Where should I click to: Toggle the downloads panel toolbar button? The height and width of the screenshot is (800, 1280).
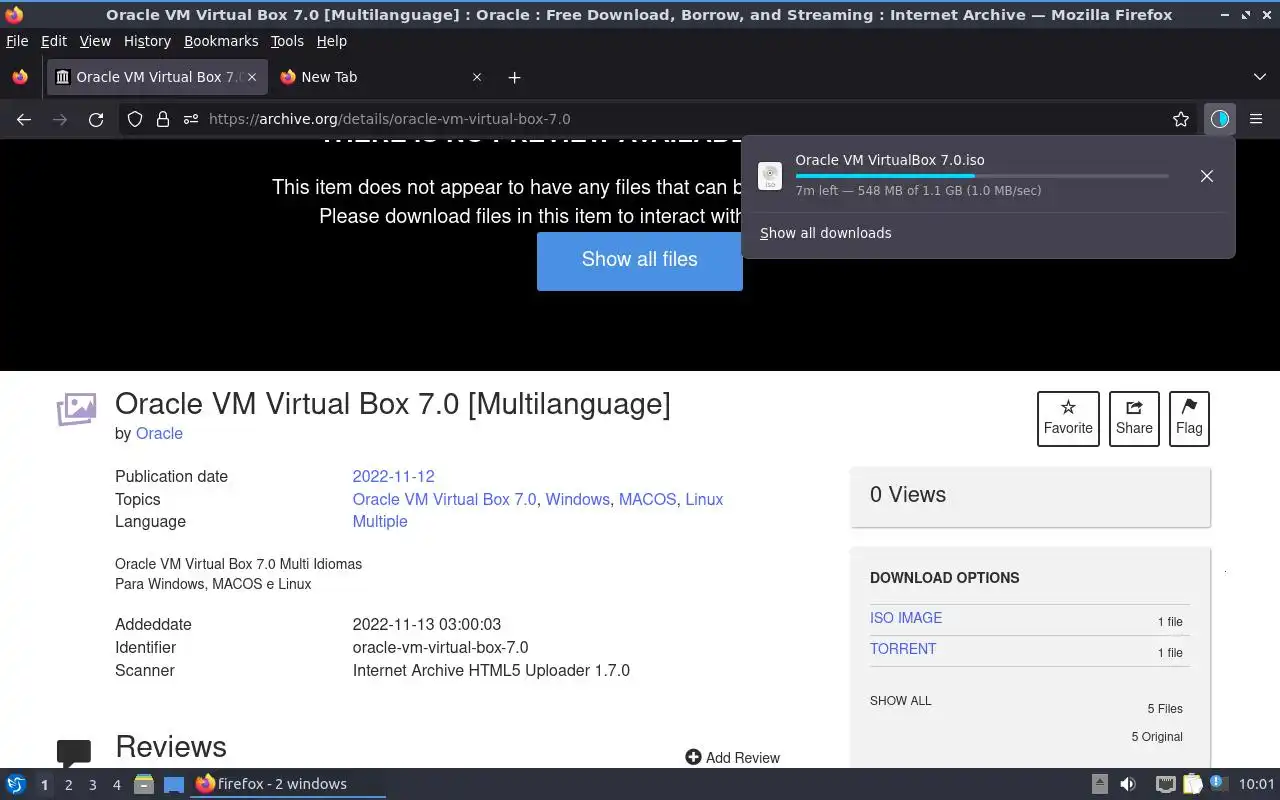click(x=1219, y=119)
